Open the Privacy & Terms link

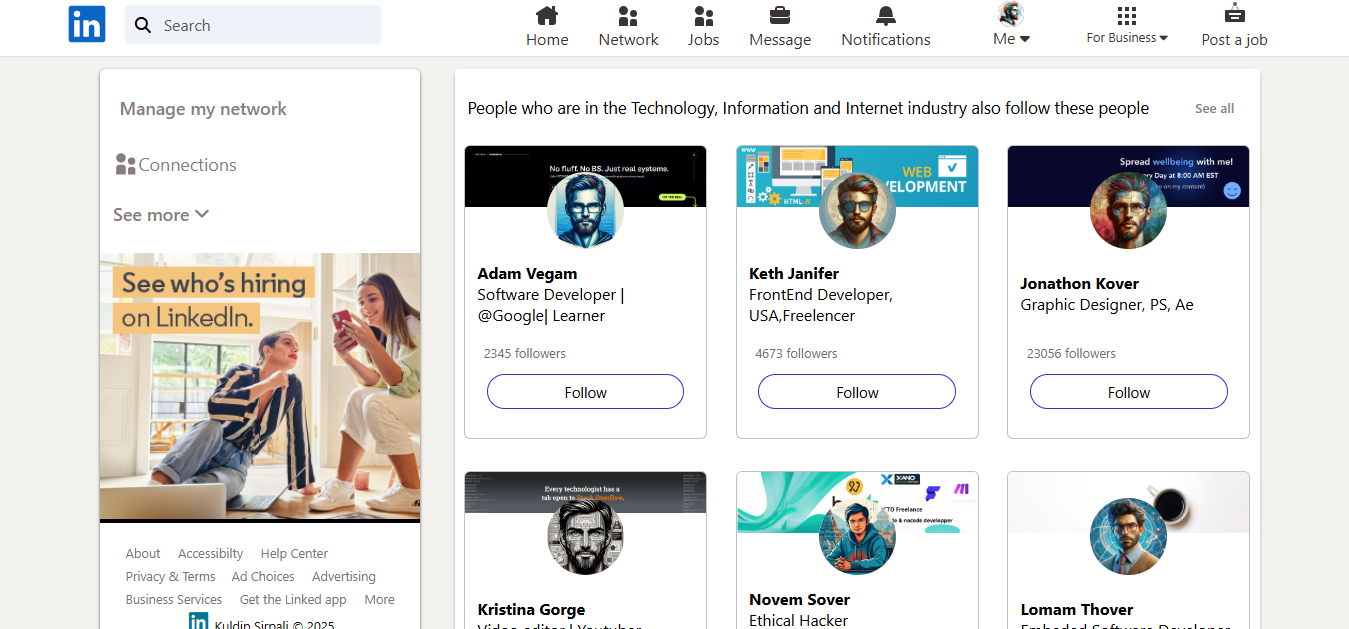coord(170,577)
